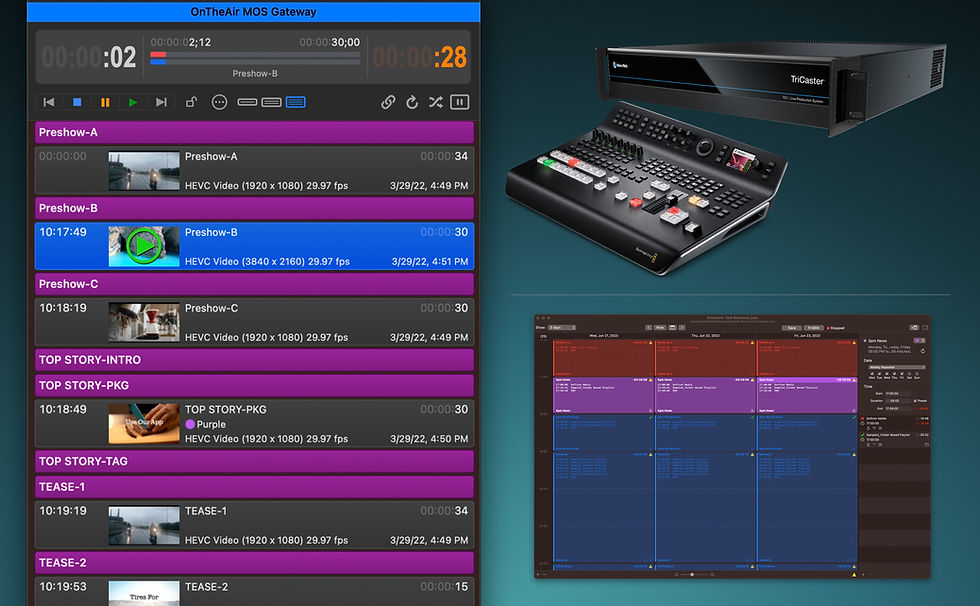Click the Preshow-C coffee thumbnail
The image size is (980, 606).
[144, 322]
